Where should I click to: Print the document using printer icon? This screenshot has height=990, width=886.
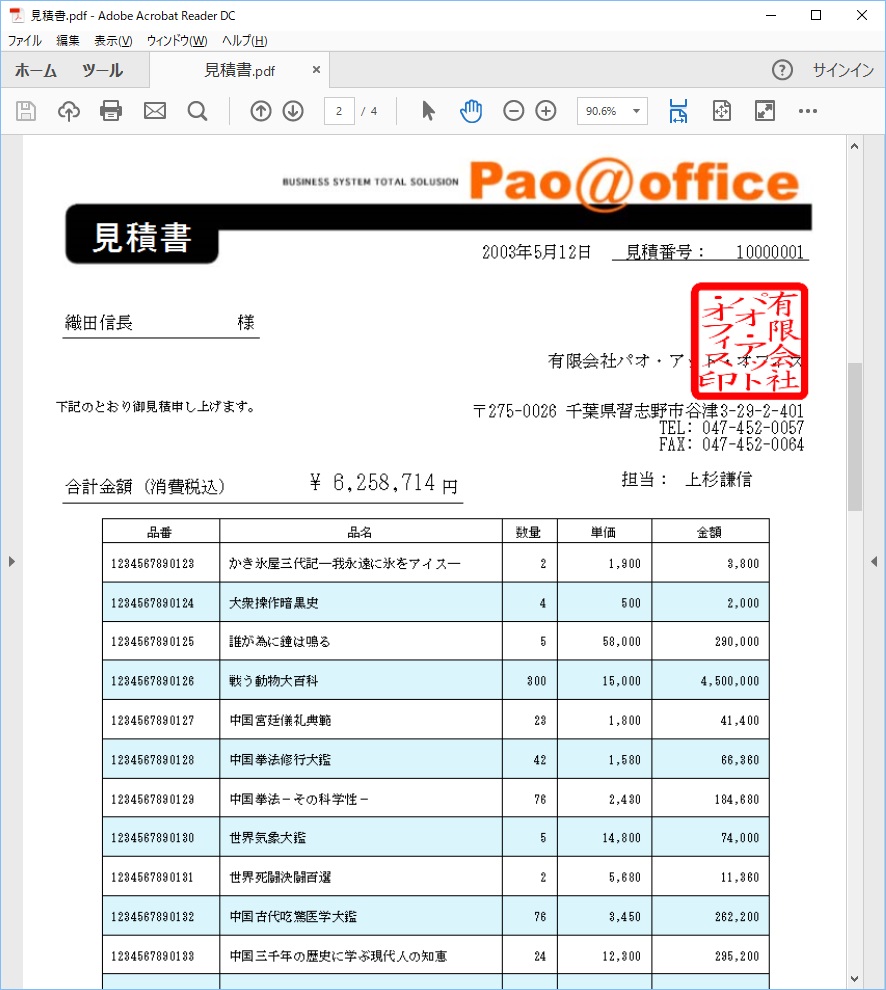(111, 111)
